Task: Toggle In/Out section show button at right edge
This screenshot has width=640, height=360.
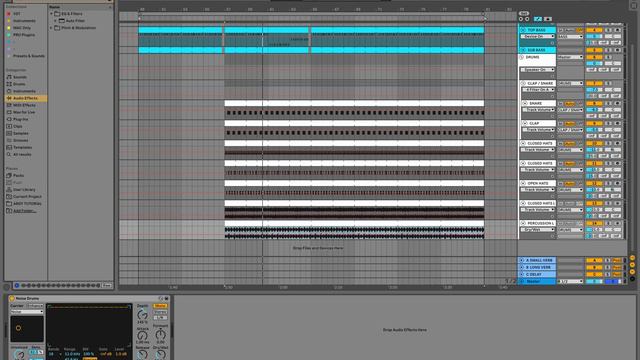Action: (632, 258)
